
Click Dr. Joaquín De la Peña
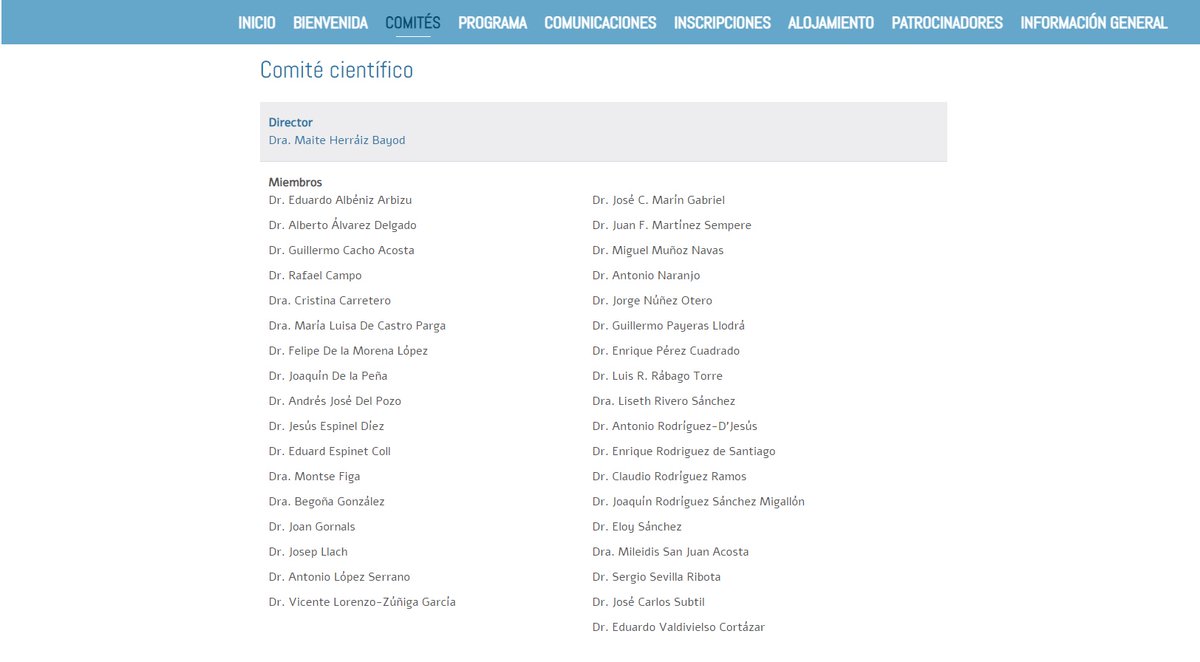coord(328,376)
